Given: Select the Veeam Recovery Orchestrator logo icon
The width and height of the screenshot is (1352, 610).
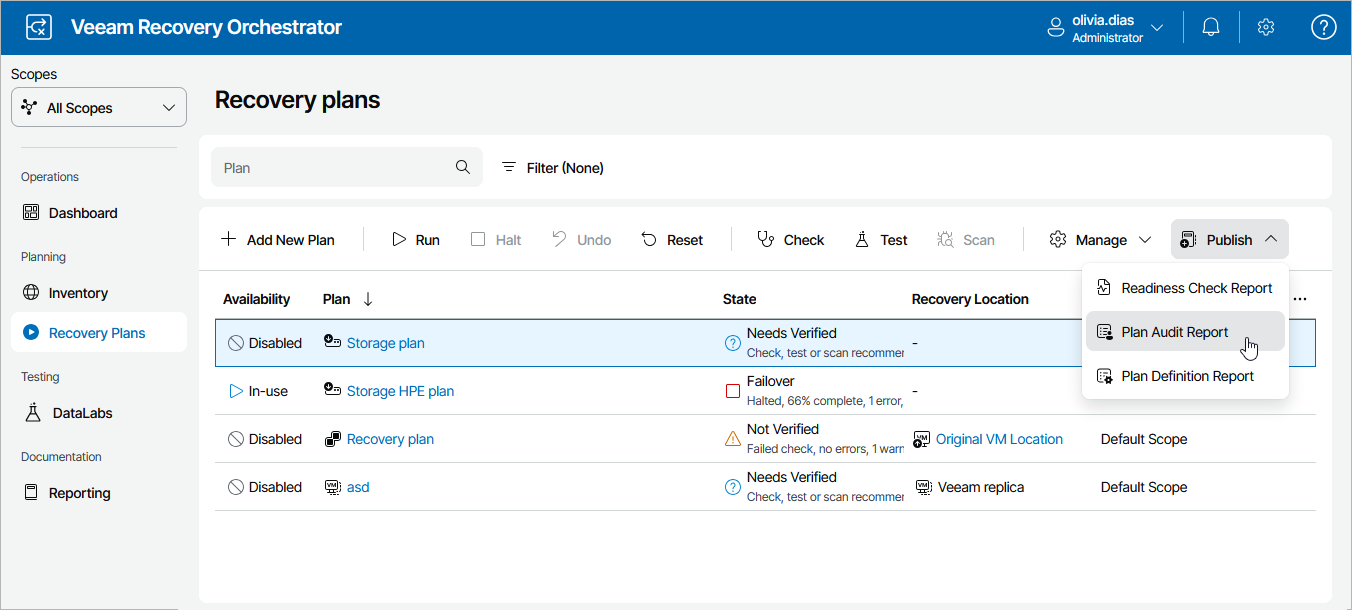Looking at the screenshot, I should point(38,26).
